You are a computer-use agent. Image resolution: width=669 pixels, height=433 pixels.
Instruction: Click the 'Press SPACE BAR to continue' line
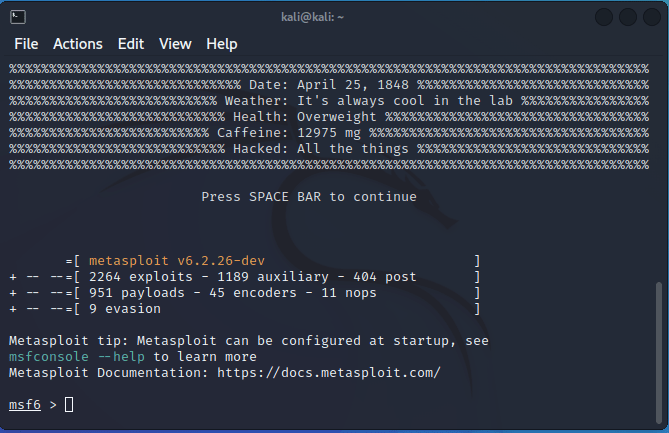309,197
